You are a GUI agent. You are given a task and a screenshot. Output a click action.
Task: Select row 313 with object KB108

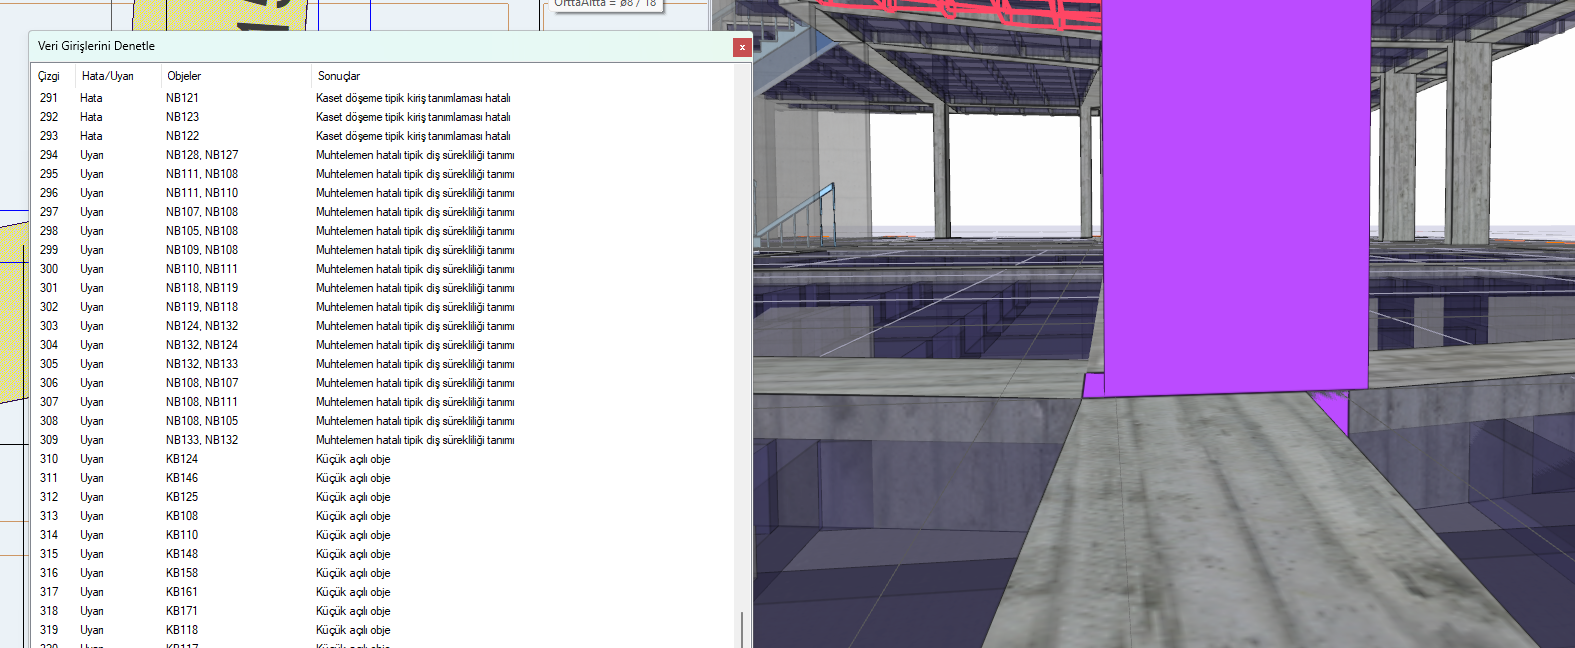pos(383,516)
